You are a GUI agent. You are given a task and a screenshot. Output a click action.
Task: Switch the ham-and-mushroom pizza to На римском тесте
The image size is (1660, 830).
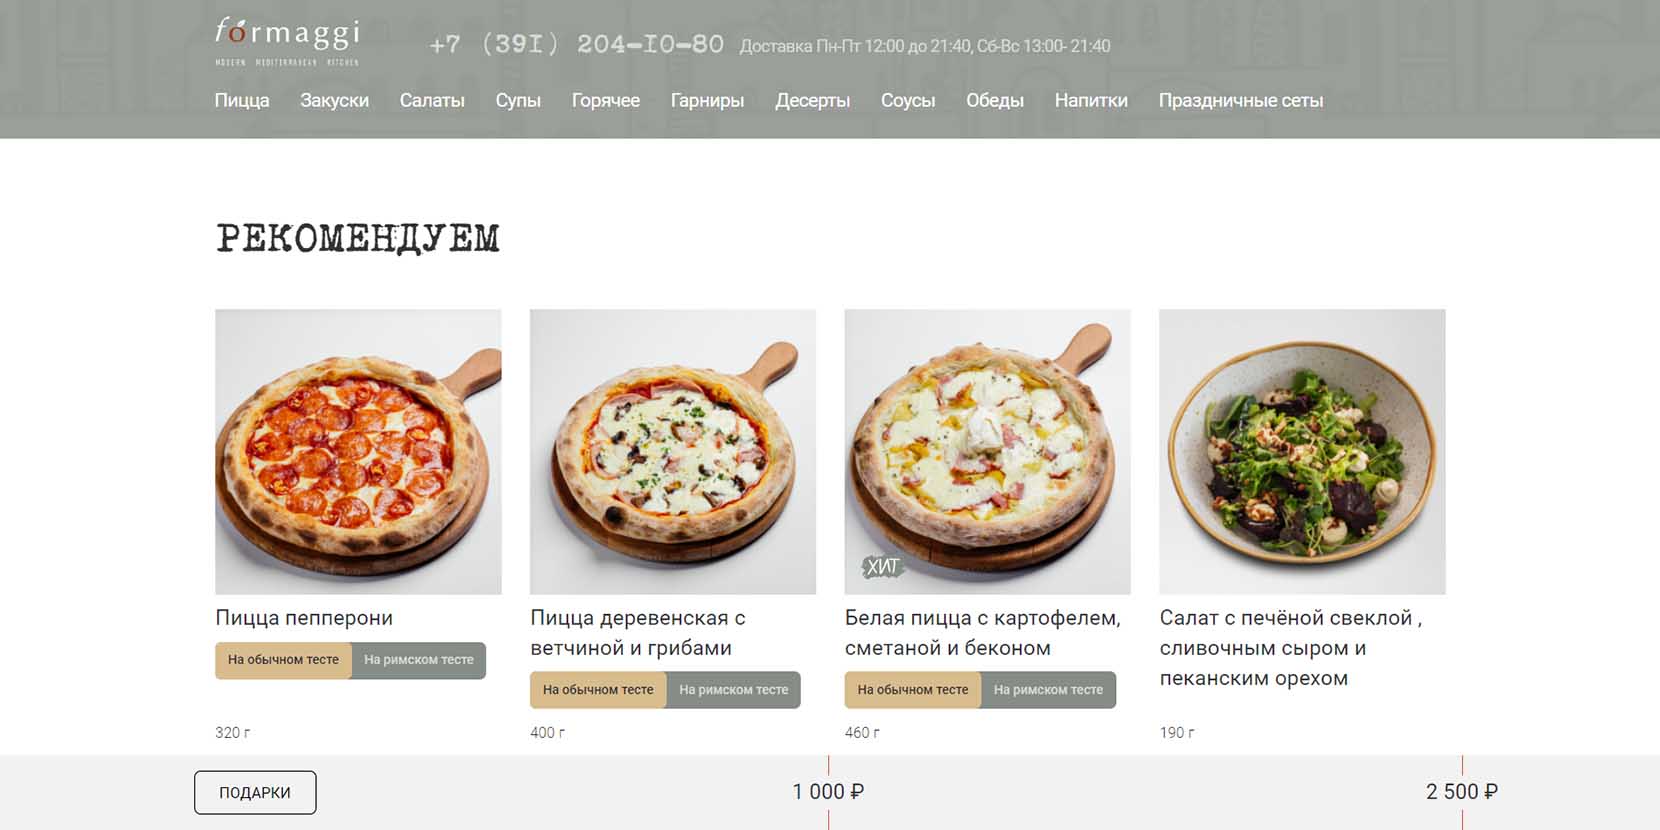tap(734, 690)
